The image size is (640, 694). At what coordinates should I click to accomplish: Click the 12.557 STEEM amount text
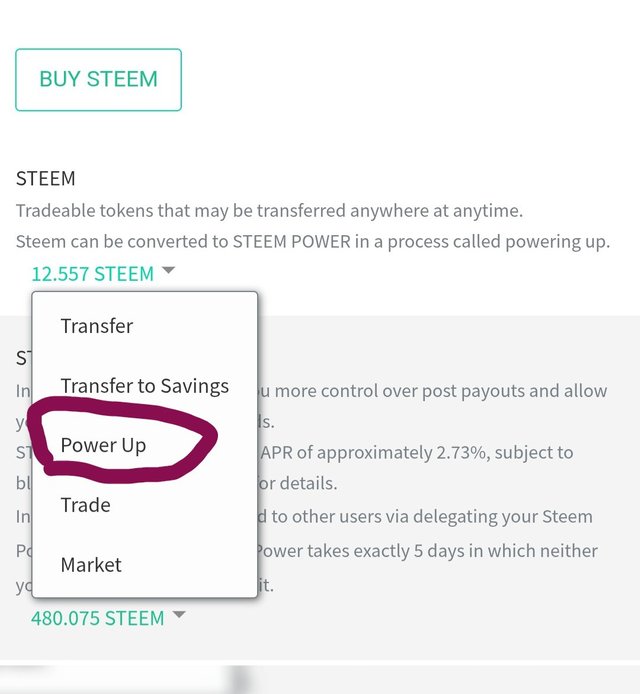93,274
